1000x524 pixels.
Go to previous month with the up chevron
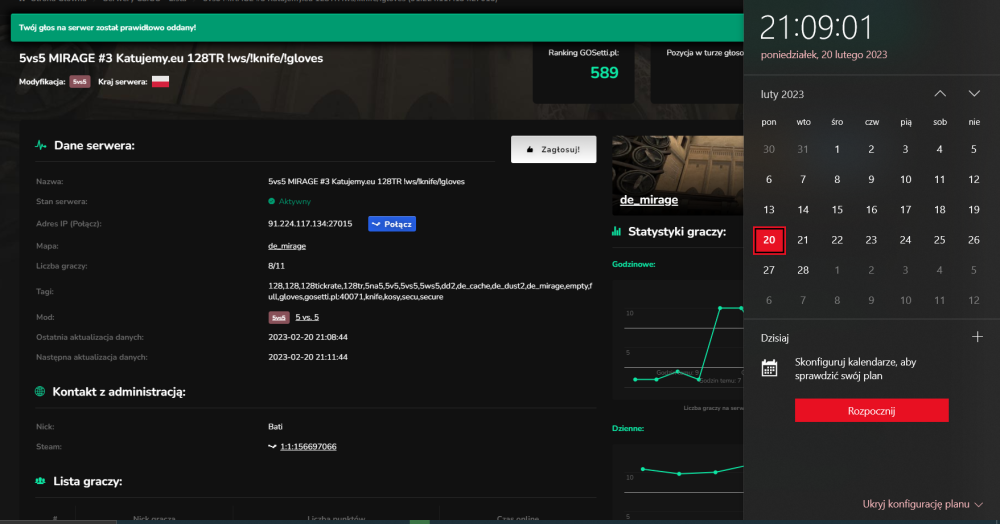[940, 94]
